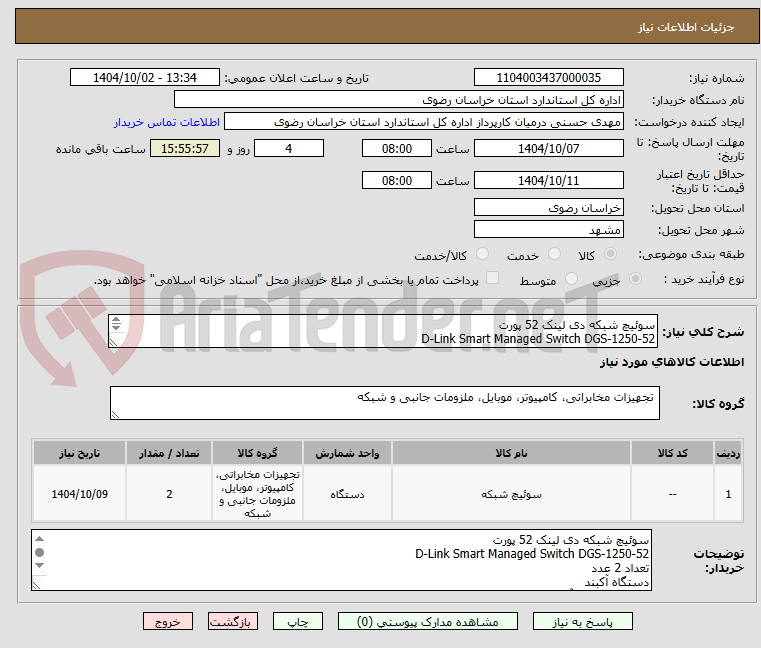The height and width of the screenshot is (648, 761).
Task: Click the quantity cell showing 2
Action: (x=169, y=494)
